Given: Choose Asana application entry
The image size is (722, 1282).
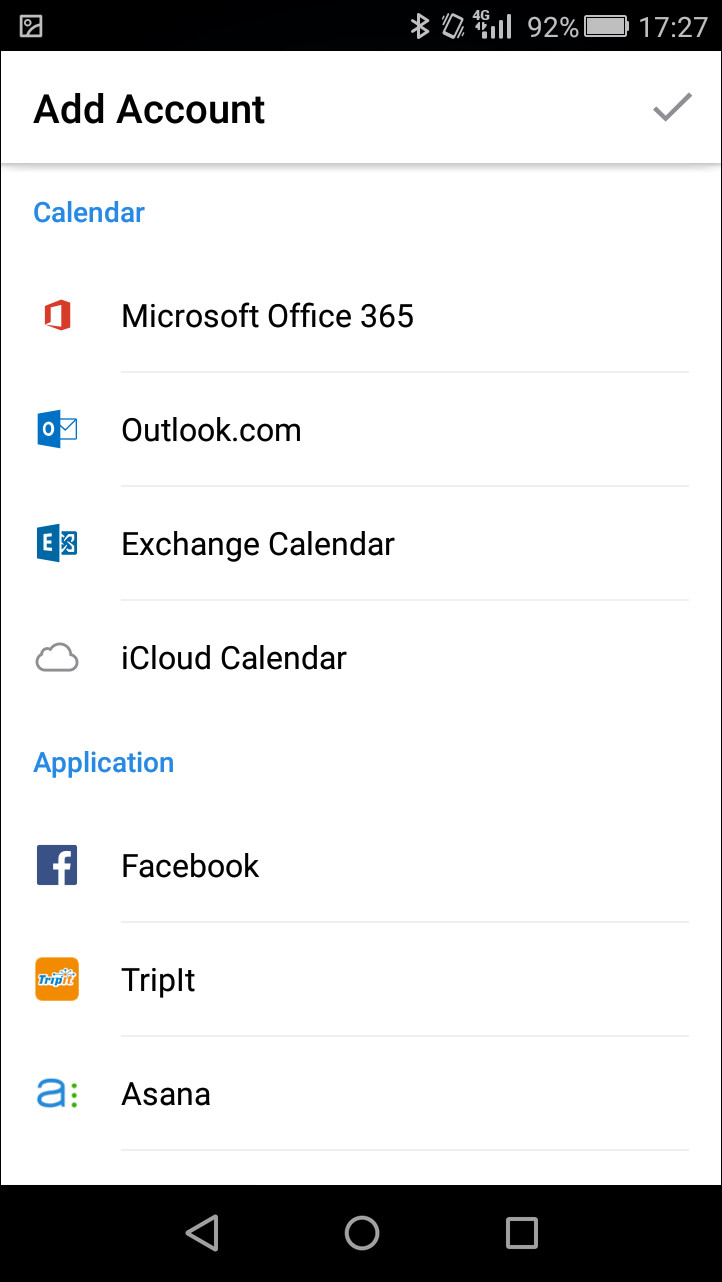Looking at the screenshot, I should [x=166, y=1094].
